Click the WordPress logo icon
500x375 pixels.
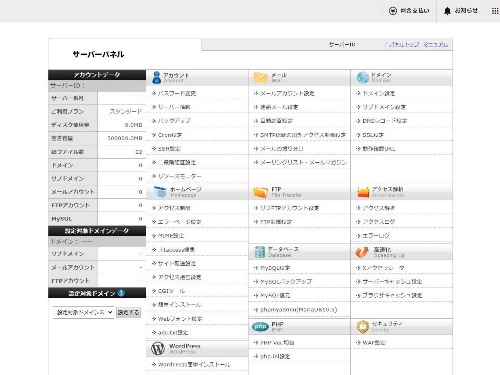point(158,349)
